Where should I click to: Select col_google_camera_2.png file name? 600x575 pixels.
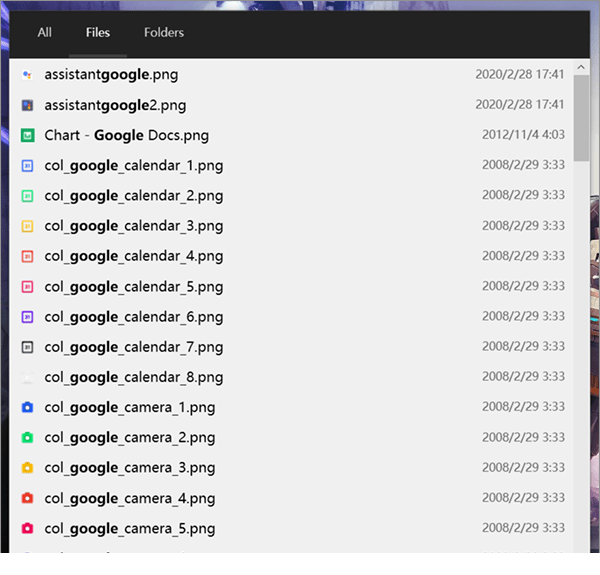130,438
